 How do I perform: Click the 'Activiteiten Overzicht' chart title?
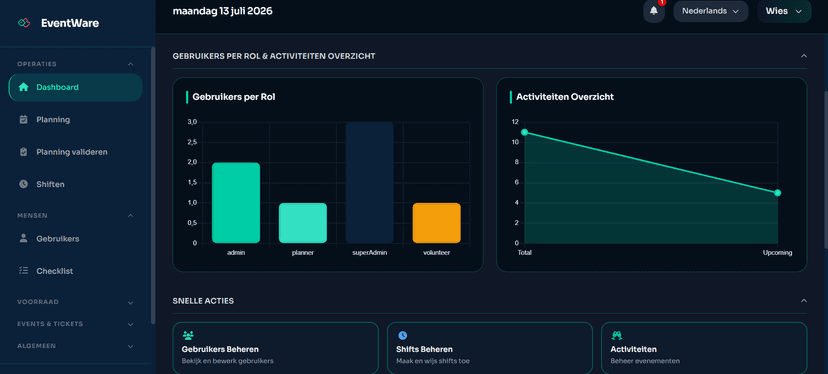(564, 97)
